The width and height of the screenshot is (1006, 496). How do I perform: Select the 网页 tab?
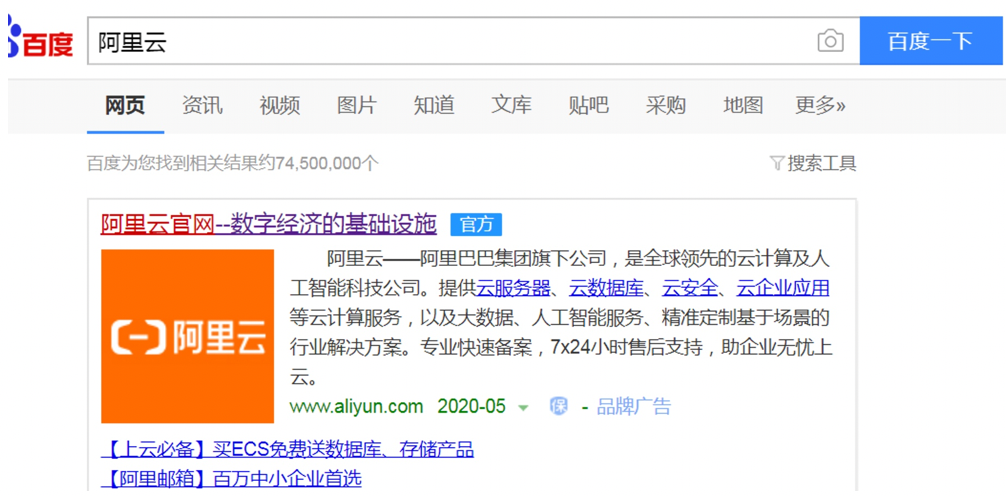click(x=125, y=105)
